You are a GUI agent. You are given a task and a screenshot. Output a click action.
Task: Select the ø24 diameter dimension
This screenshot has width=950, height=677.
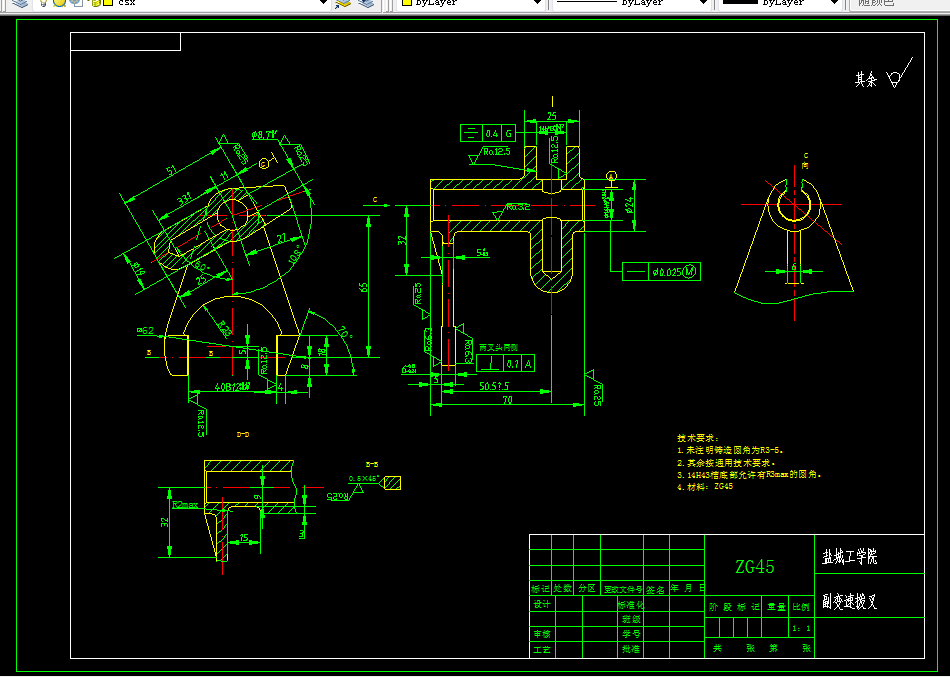click(629, 205)
